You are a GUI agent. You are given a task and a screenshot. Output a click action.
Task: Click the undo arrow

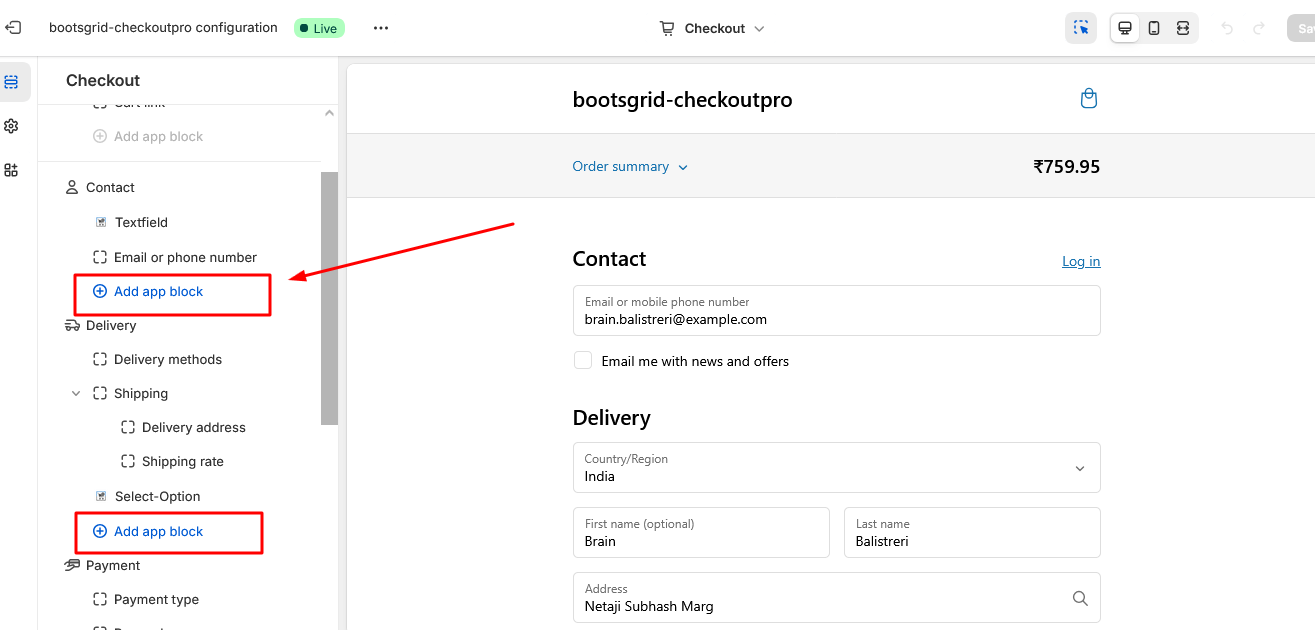coord(1227,28)
